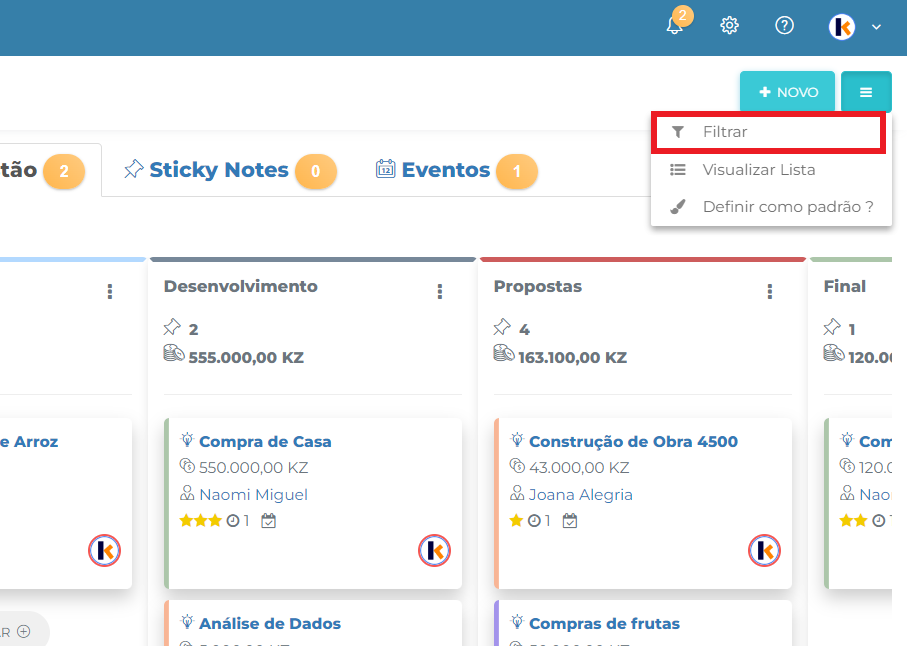Screen dimensions: 907x646
Task: Open the Compras de frutas card title
Action: 604,623
